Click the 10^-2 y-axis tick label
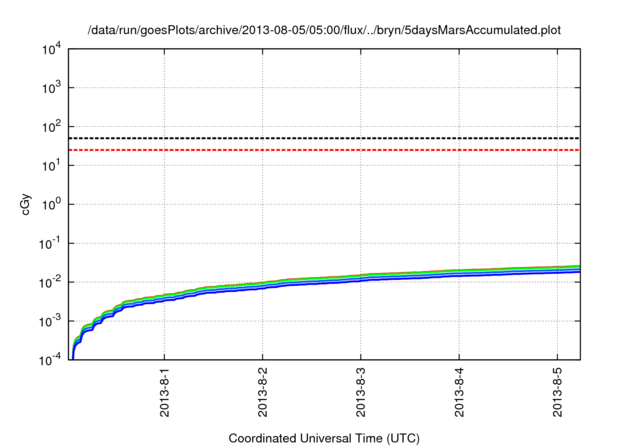This screenshot has width=640, height=448. coord(50,282)
